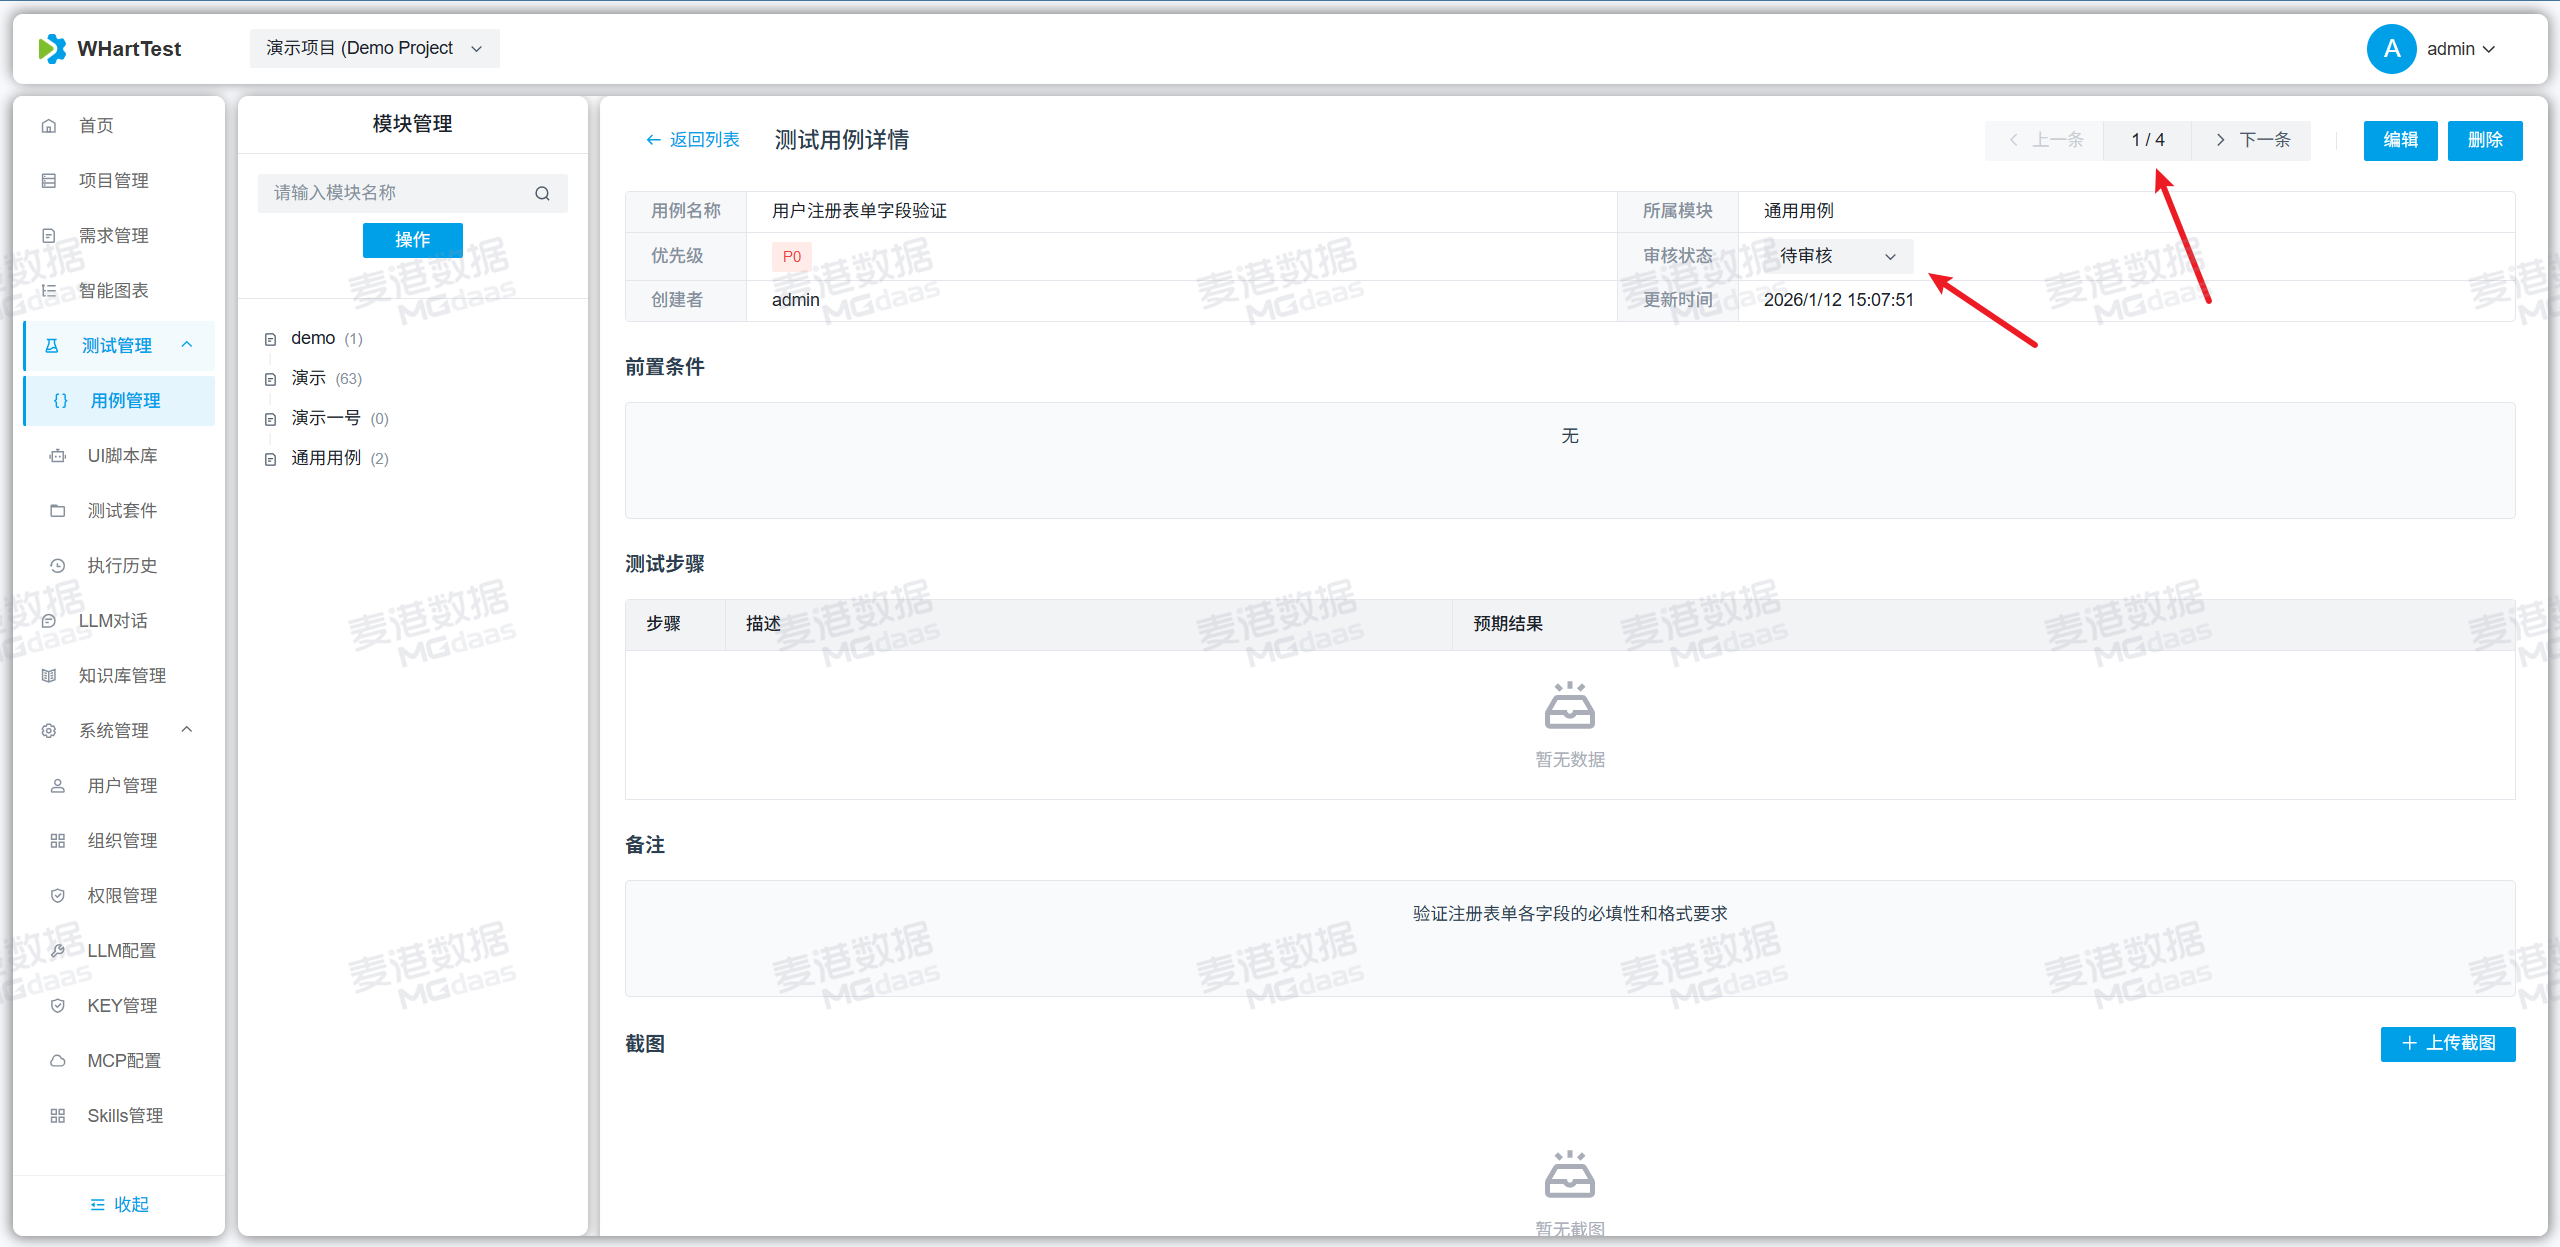This screenshot has width=2560, height=1247.
Task: Go to 需求管理 in the sidebar
Action: click(x=113, y=236)
